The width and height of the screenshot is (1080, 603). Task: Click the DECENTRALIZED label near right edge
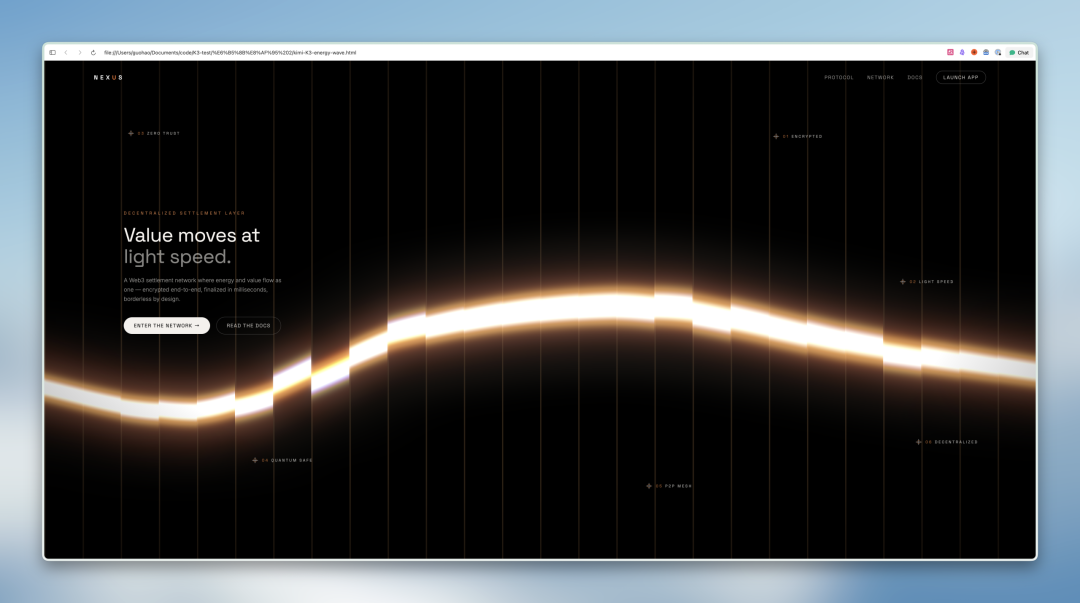point(956,442)
